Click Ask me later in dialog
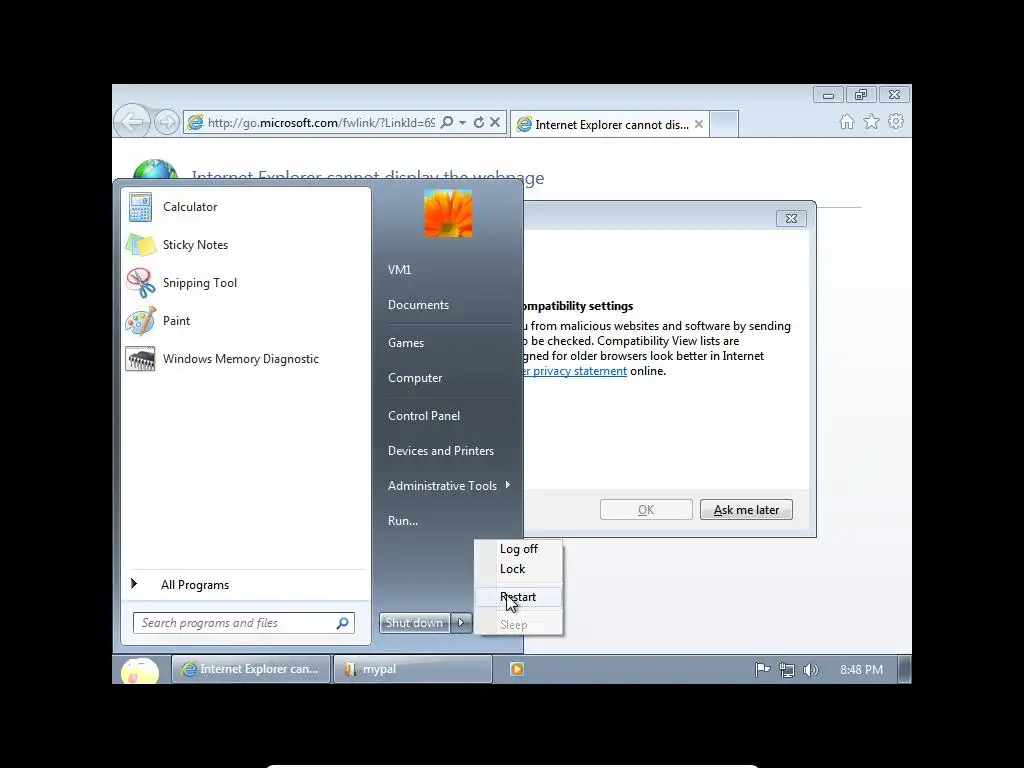Screen dimensions: 1024x768 pyautogui.click(x=746, y=510)
